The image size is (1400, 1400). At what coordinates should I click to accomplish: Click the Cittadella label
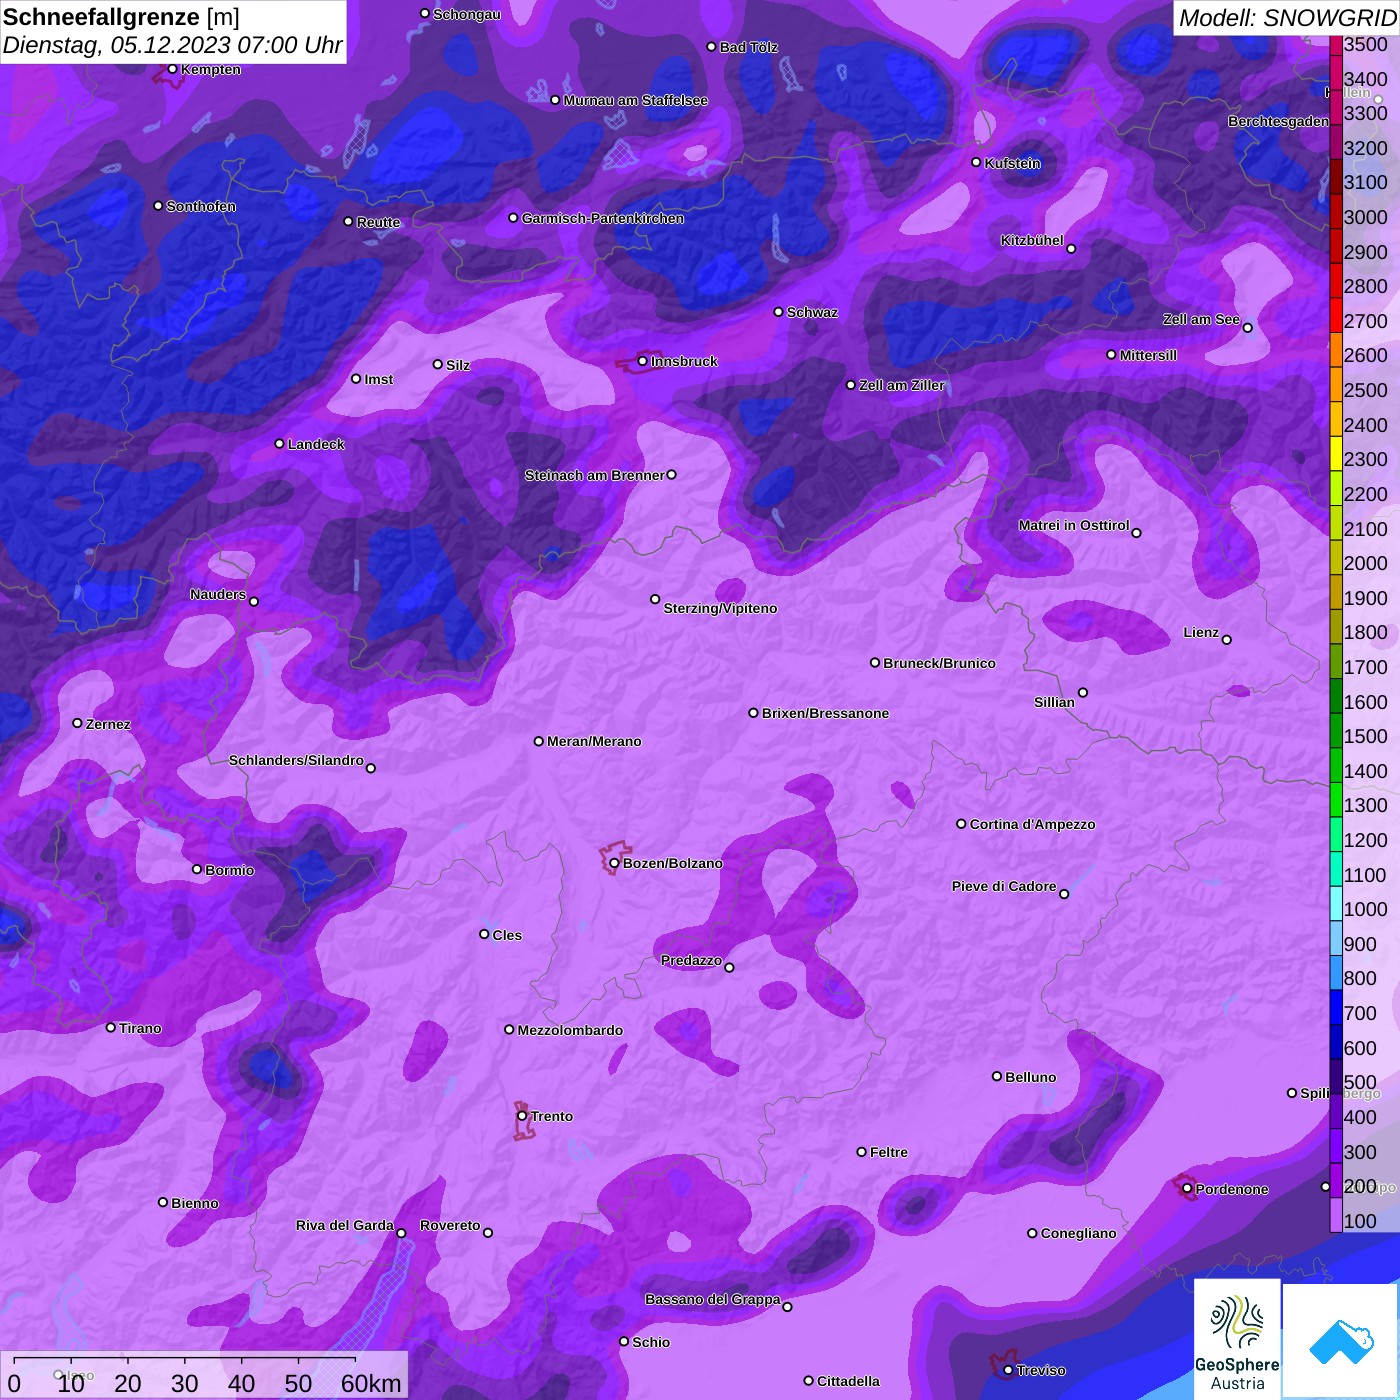tap(848, 1381)
